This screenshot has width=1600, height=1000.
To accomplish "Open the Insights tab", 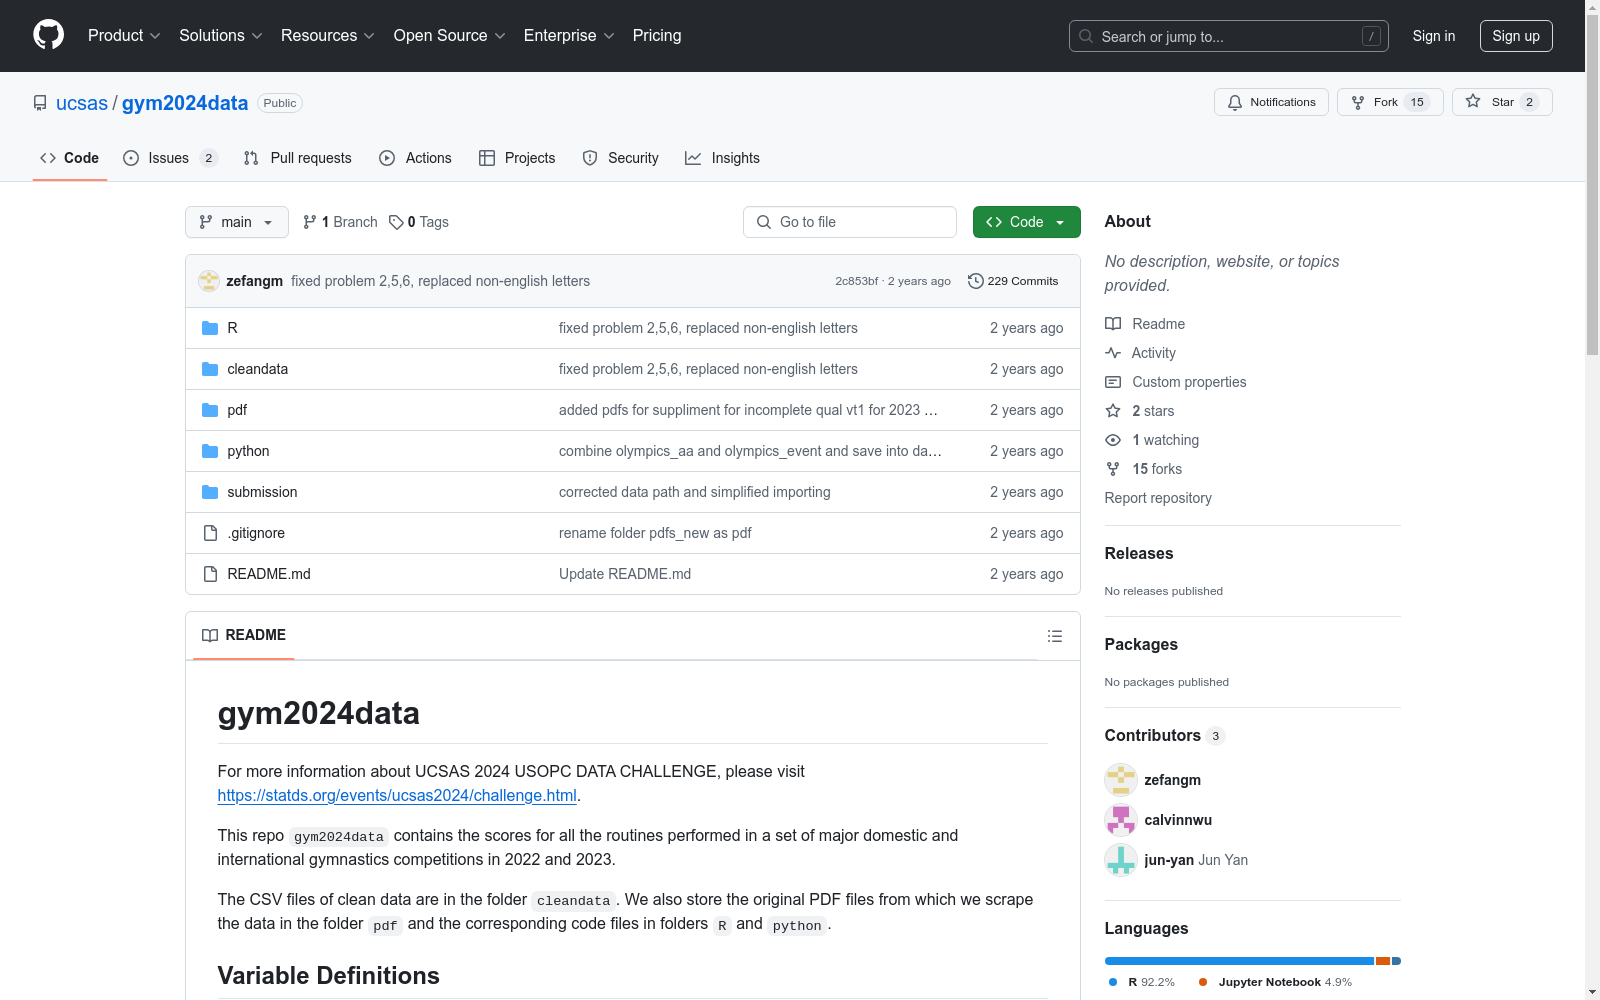I will click(x=722, y=158).
